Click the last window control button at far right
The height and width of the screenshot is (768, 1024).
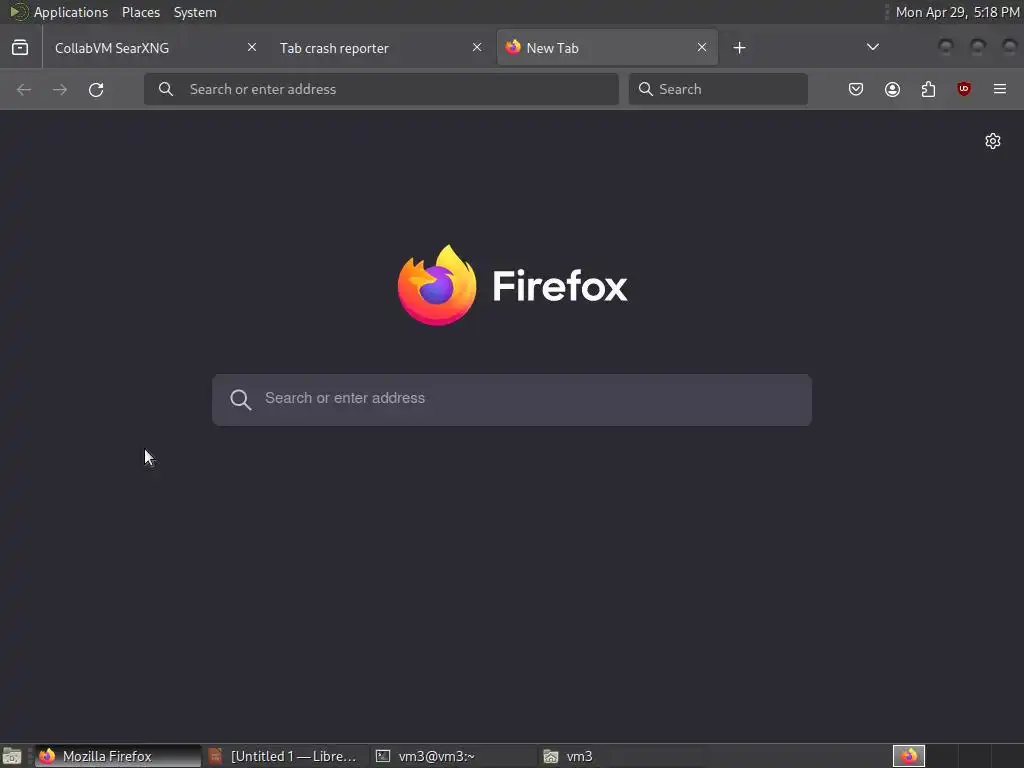tap(1010, 47)
